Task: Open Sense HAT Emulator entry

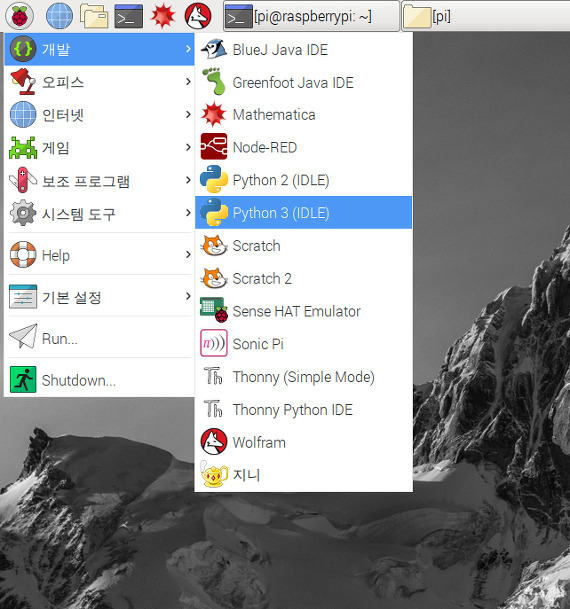Action: (x=303, y=311)
